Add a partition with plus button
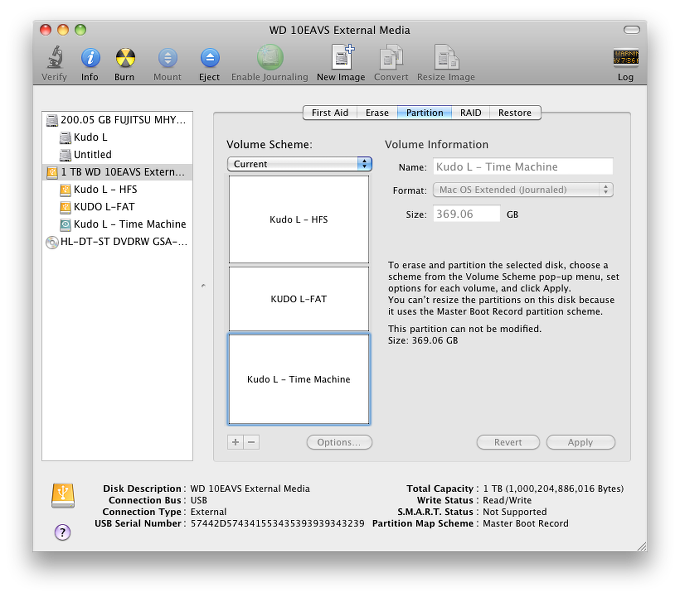The height and width of the screenshot is (597, 680). [x=235, y=442]
